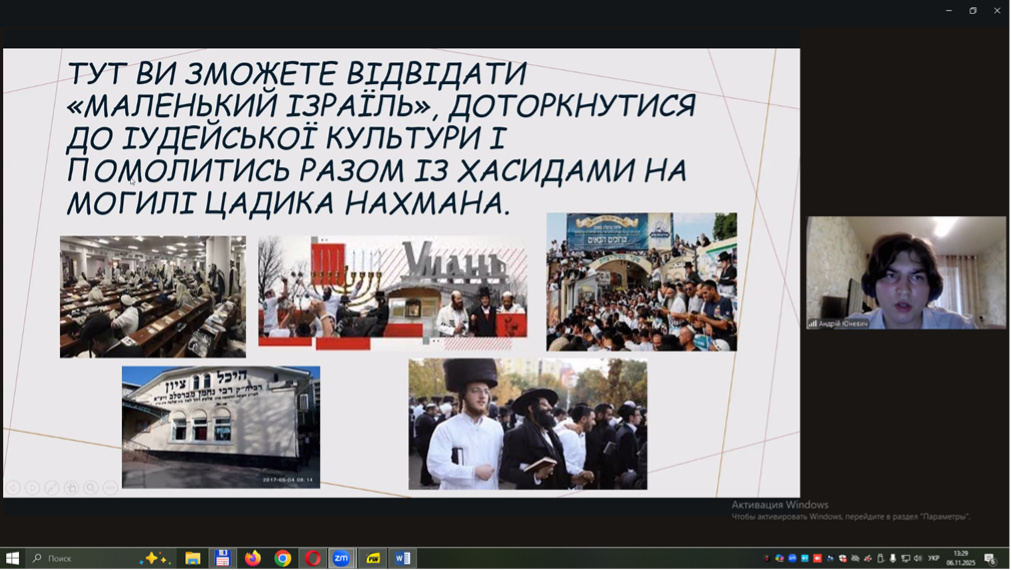Advance to next slide using slideshow arrow

[x=32, y=488]
